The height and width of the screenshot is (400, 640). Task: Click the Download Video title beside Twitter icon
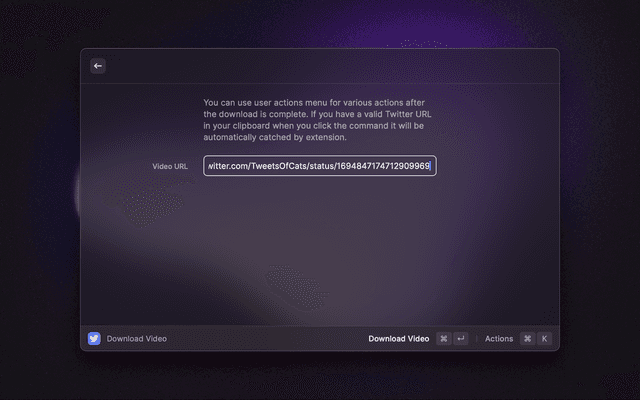tap(137, 339)
